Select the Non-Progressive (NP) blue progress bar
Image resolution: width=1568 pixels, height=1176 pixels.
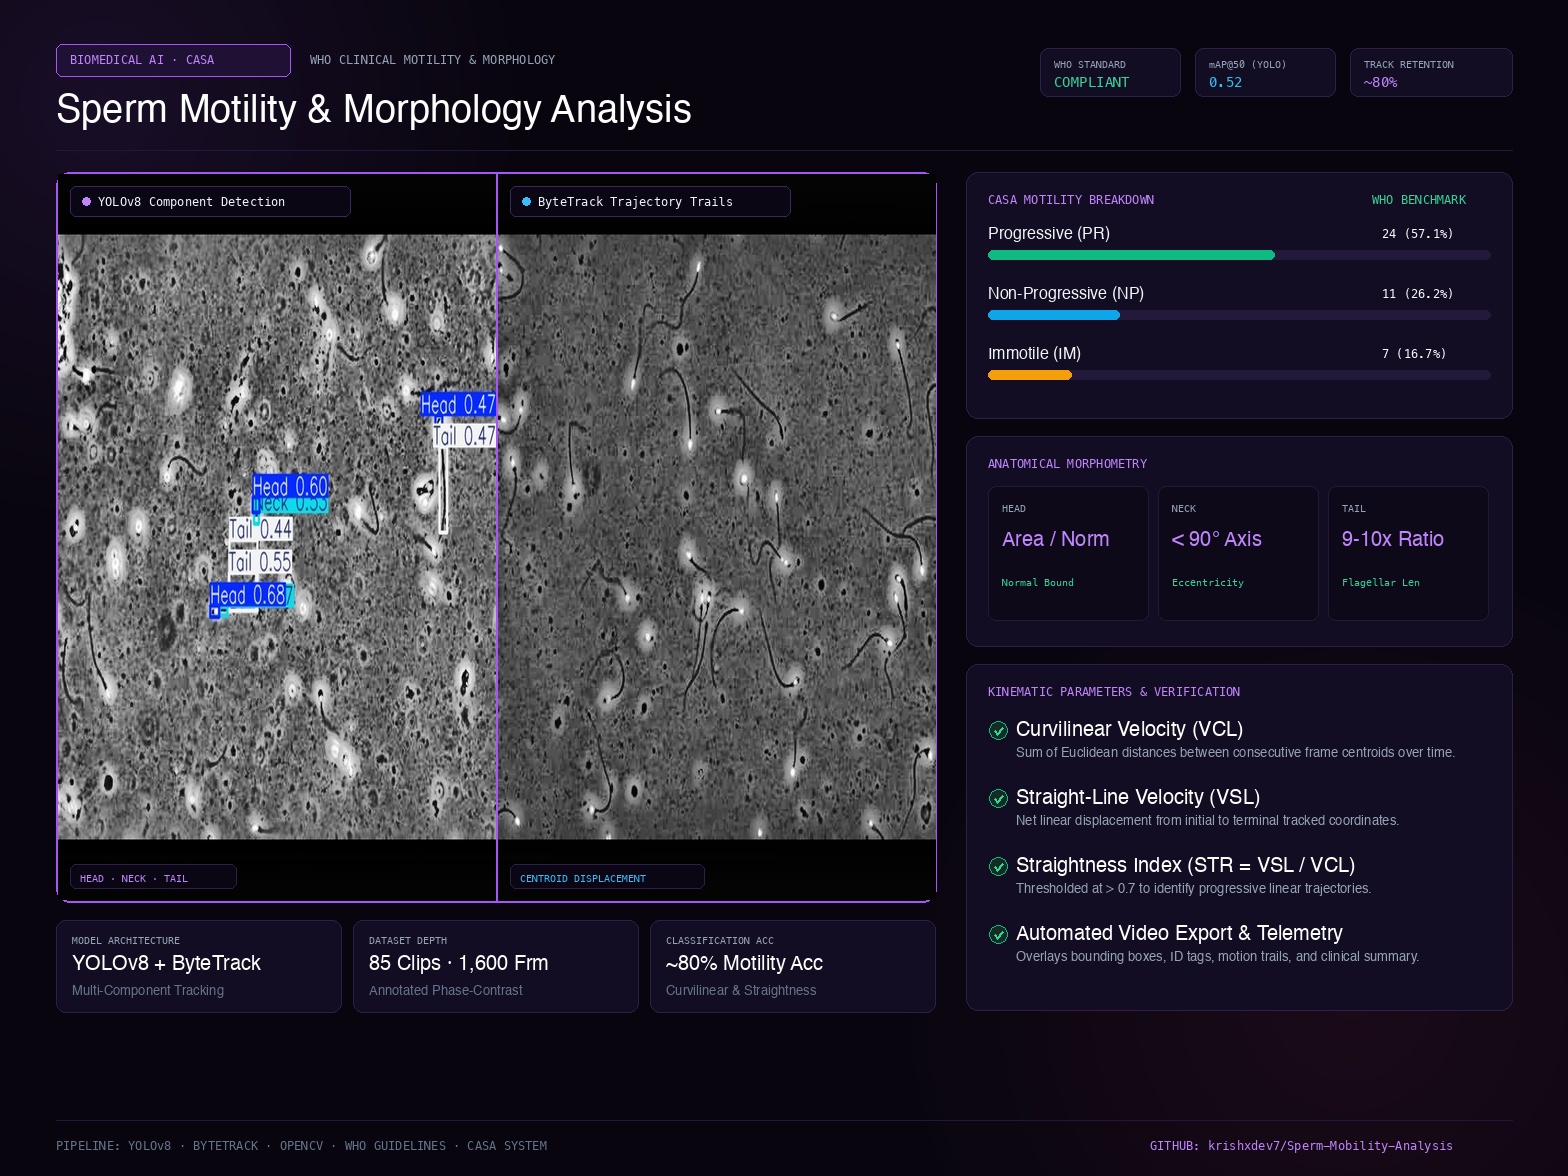1054,315
